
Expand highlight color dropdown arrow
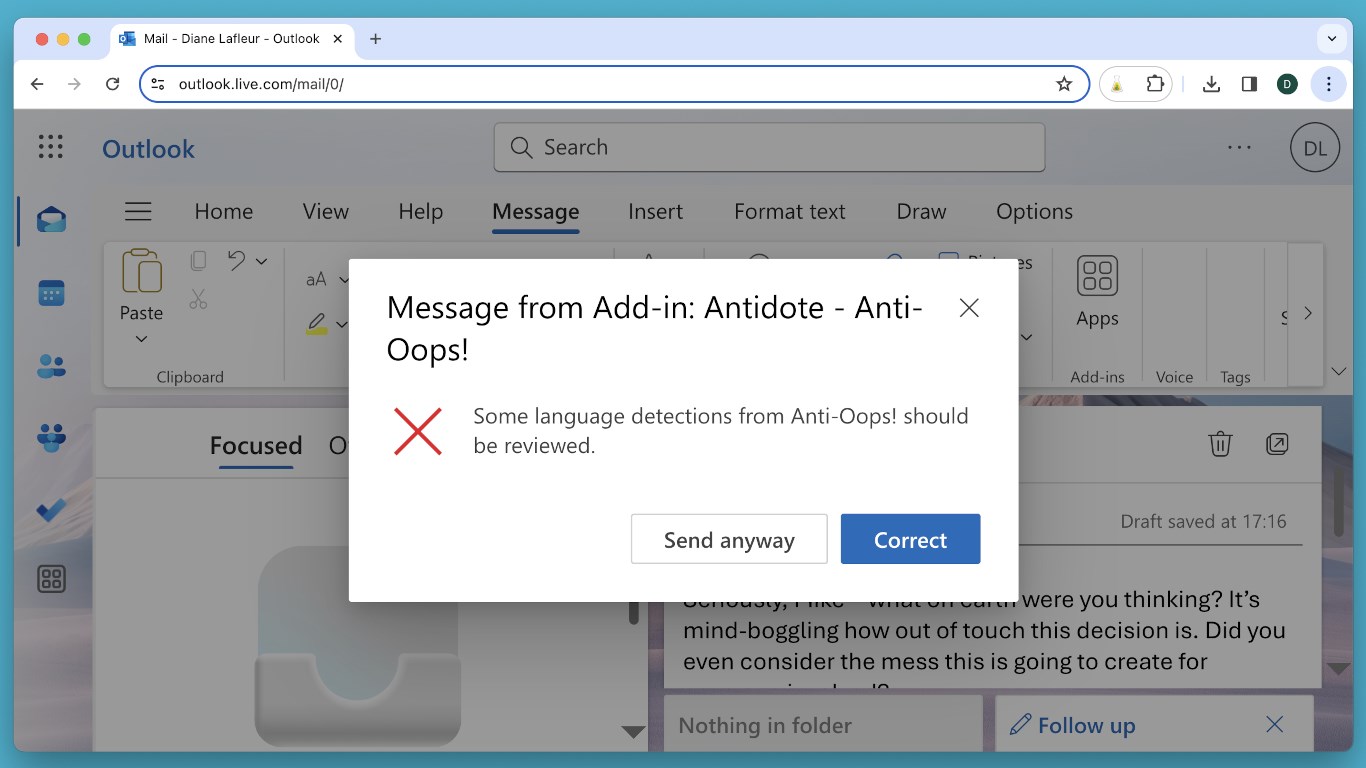(x=341, y=324)
